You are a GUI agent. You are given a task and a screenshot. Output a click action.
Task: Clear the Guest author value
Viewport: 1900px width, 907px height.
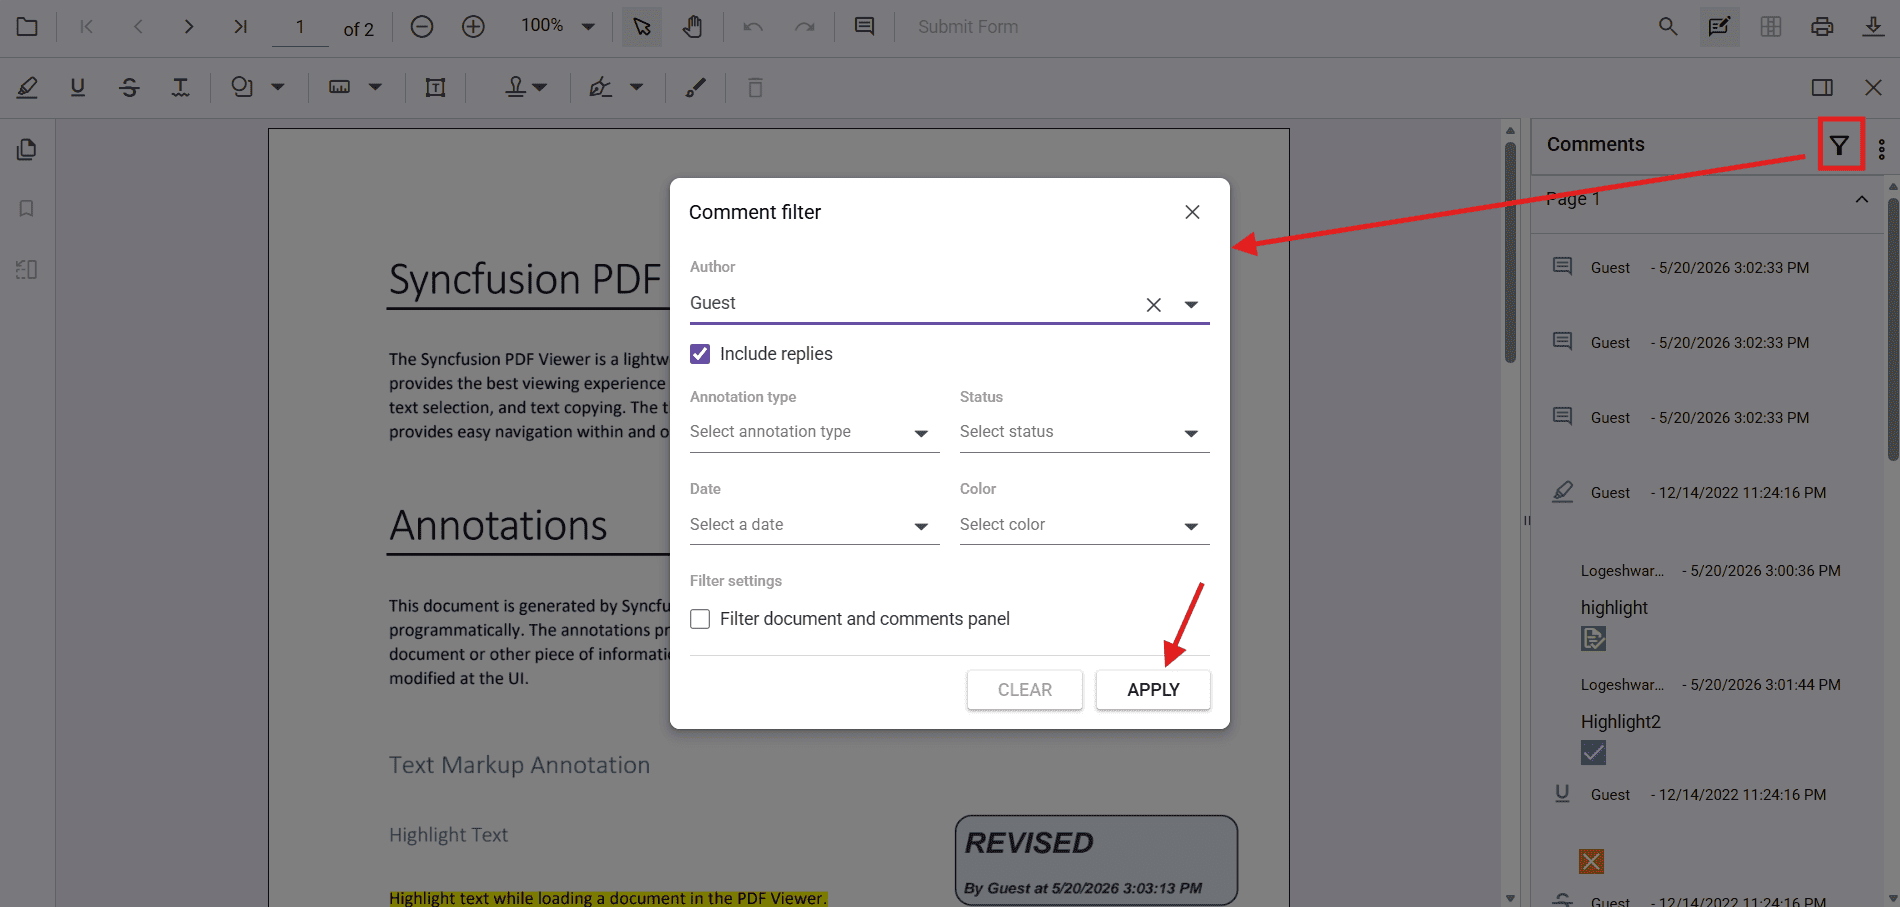click(1154, 305)
